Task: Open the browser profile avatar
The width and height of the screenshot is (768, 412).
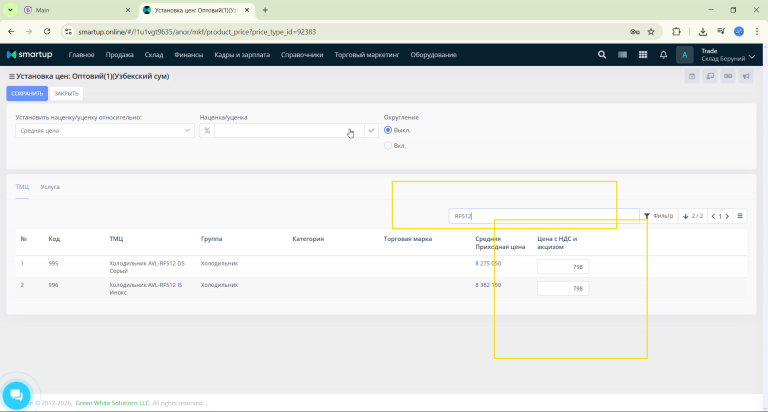Action: [x=739, y=32]
